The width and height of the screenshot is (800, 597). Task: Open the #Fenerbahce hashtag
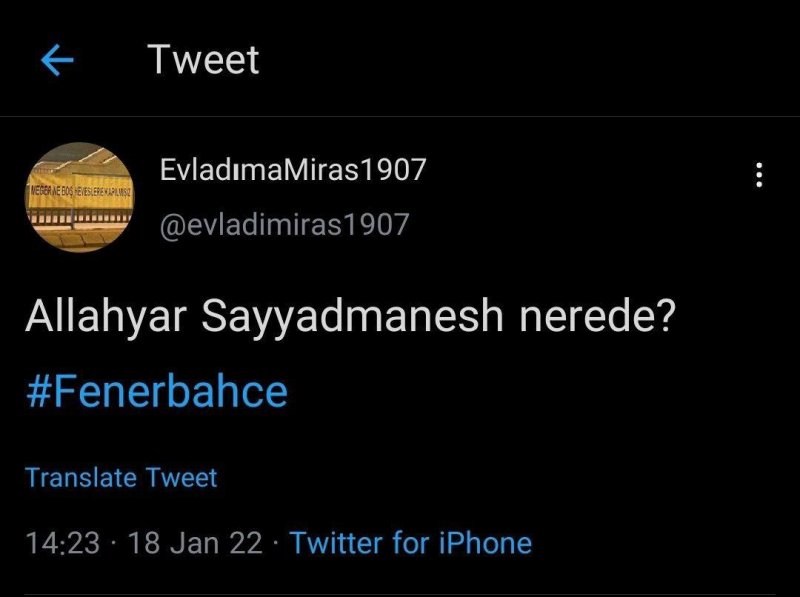point(156,391)
